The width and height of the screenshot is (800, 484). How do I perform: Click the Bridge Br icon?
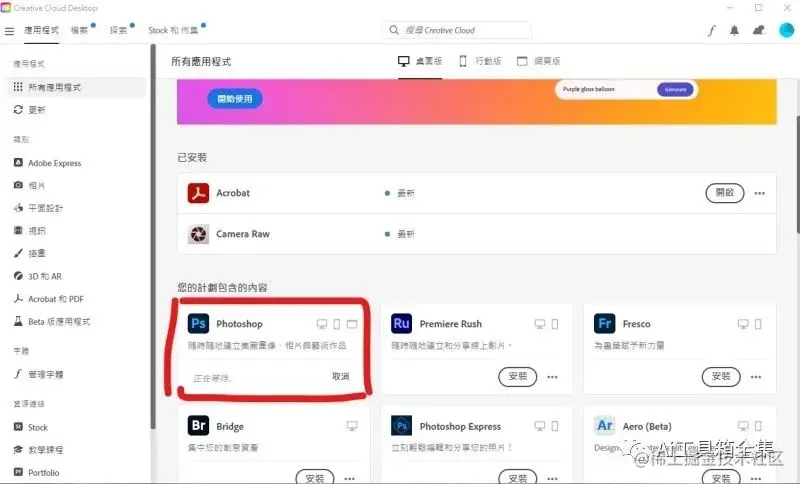pos(198,425)
